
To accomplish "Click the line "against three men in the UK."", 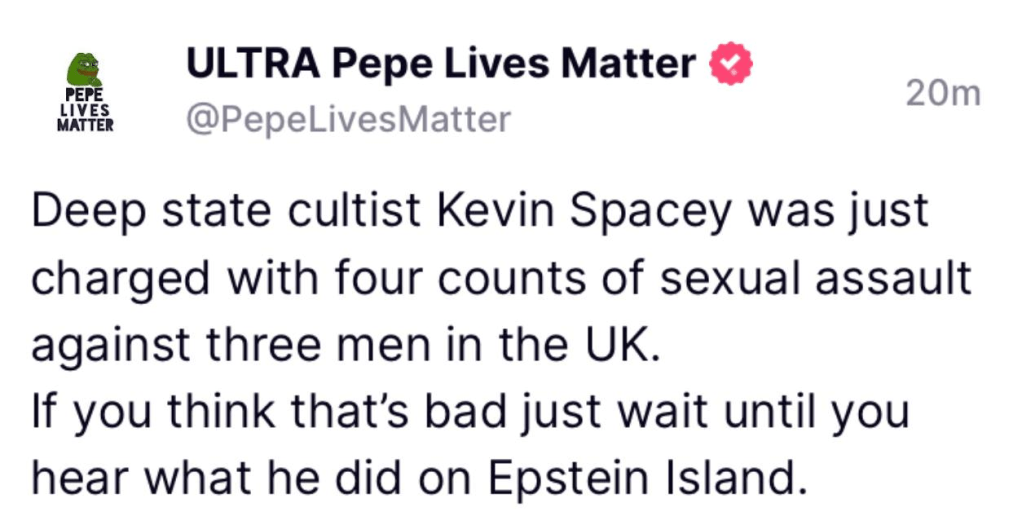I will [x=346, y=346].
